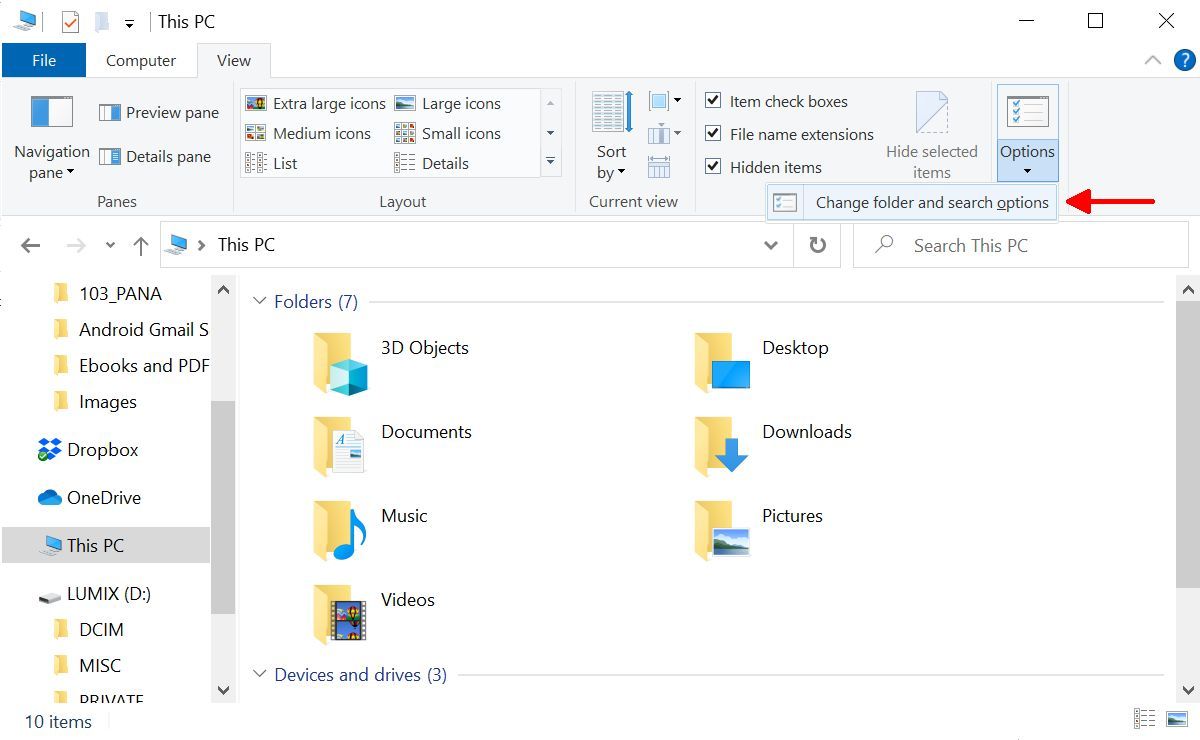Image resolution: width=1200 pixels, height=740 pixels.
Task: Toggle Item check boxes
Action: [714, 100]
